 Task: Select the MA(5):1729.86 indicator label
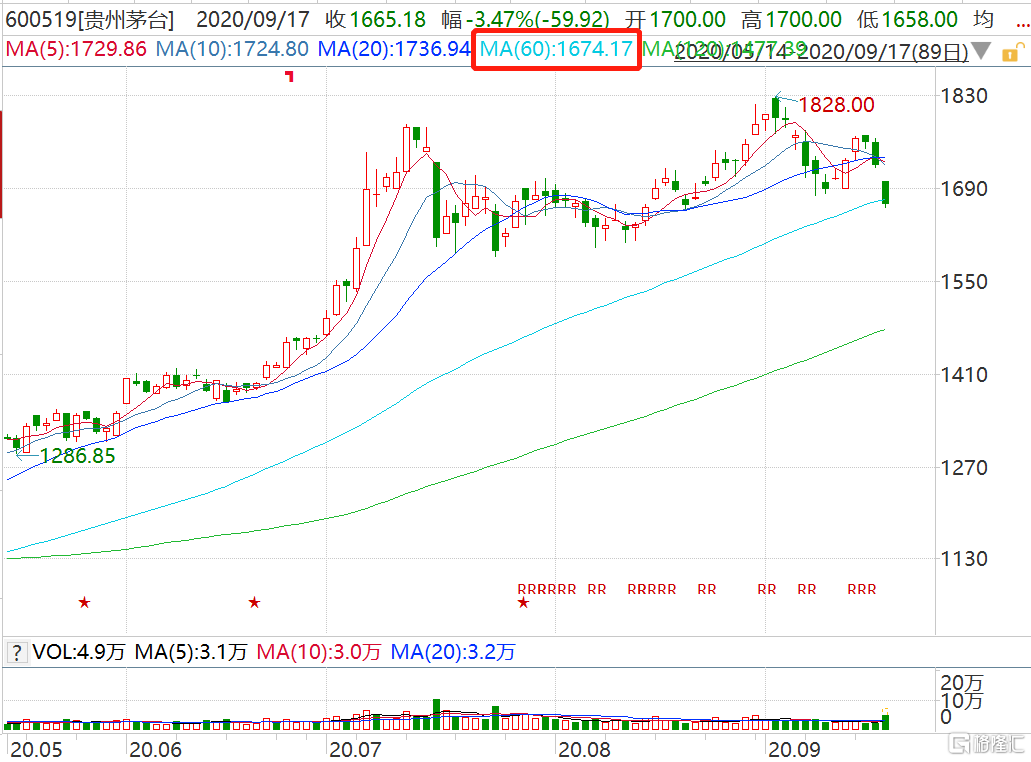[x=76, y=49]
